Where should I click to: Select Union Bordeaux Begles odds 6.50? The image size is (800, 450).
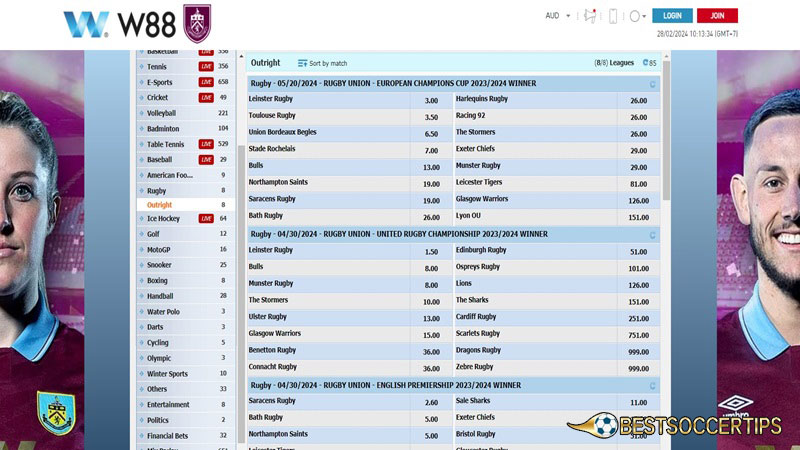click(432, 134)
